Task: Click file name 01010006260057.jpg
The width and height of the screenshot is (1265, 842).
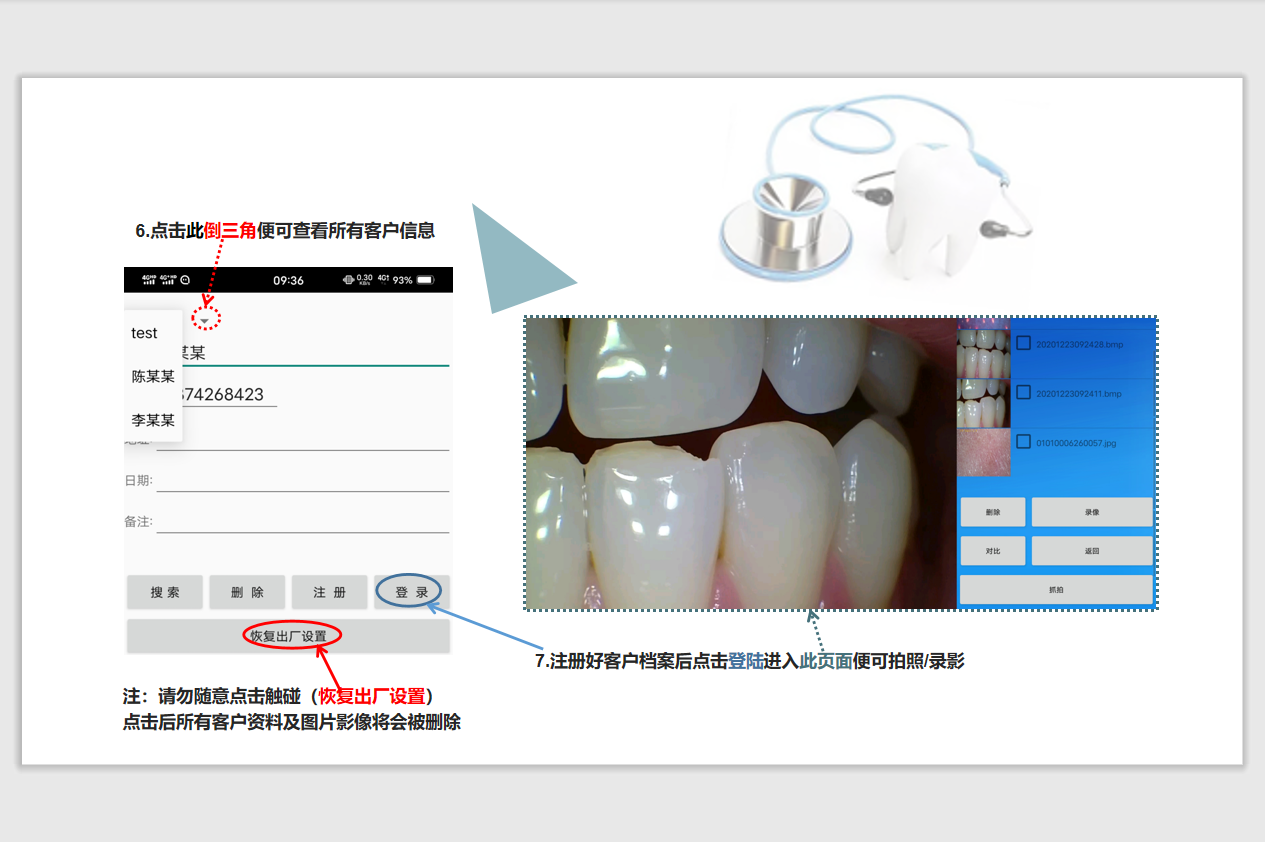Action: coord(1075,442)
